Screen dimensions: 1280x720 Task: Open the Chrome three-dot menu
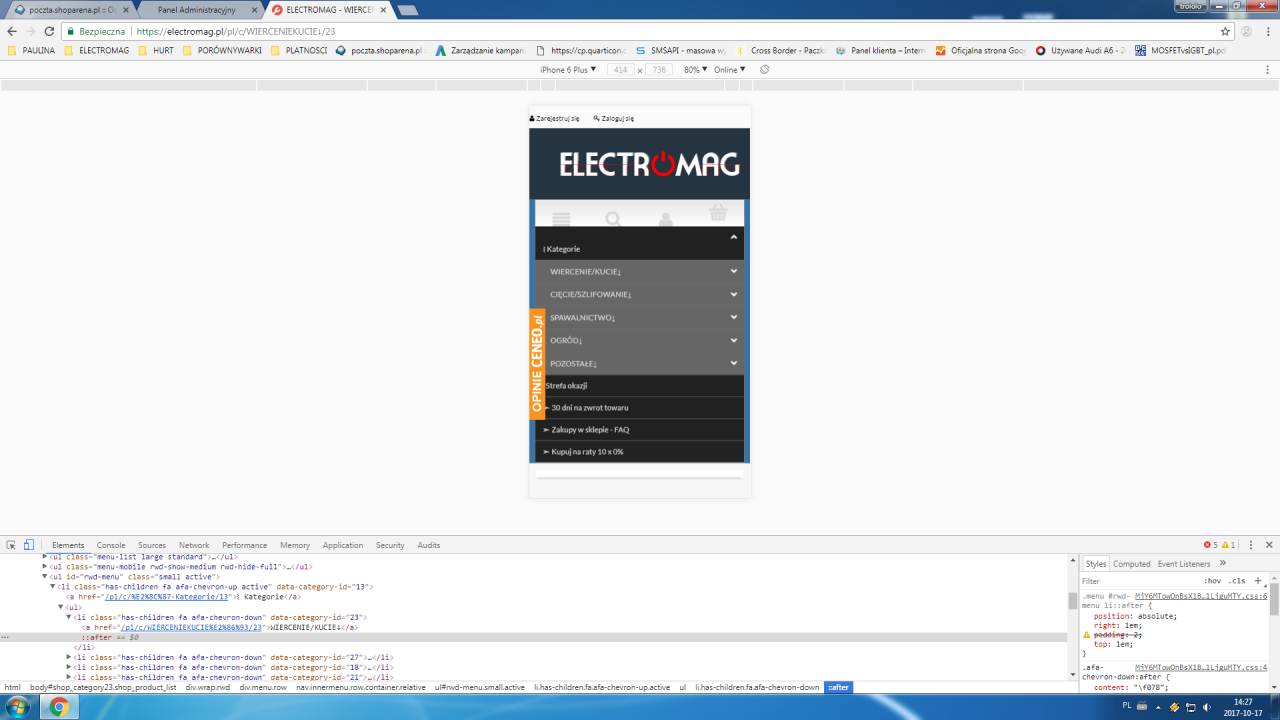pyautogui.click(x=1267, y=31)
